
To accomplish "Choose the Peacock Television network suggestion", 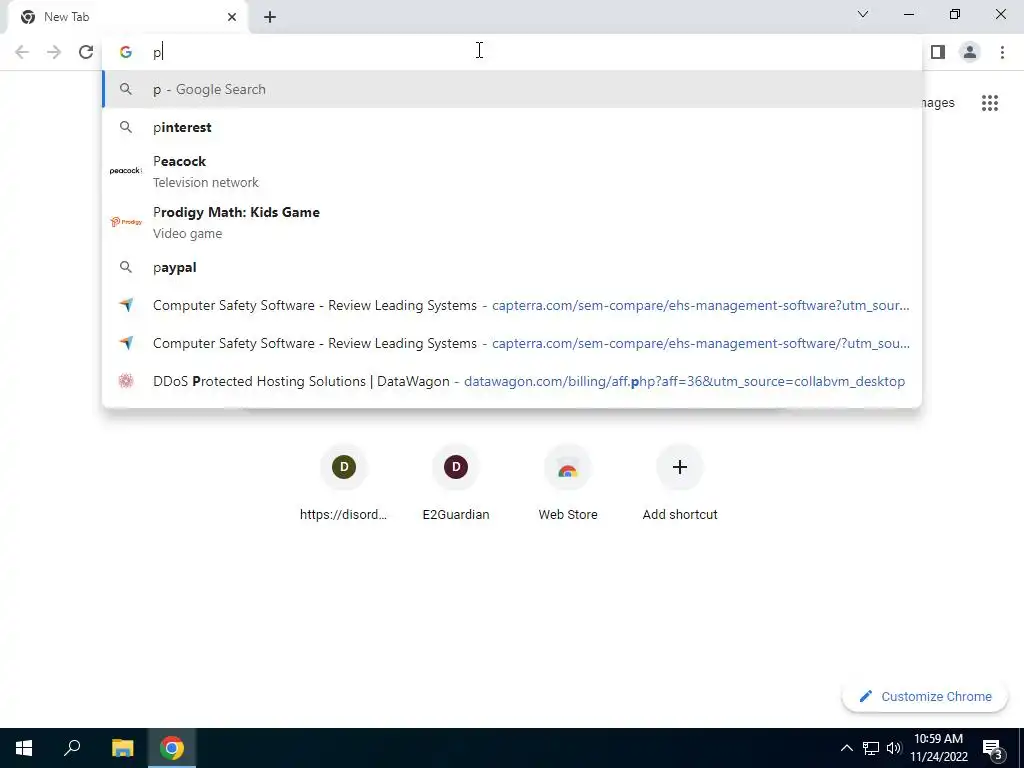I will click(x=512, y=171).
